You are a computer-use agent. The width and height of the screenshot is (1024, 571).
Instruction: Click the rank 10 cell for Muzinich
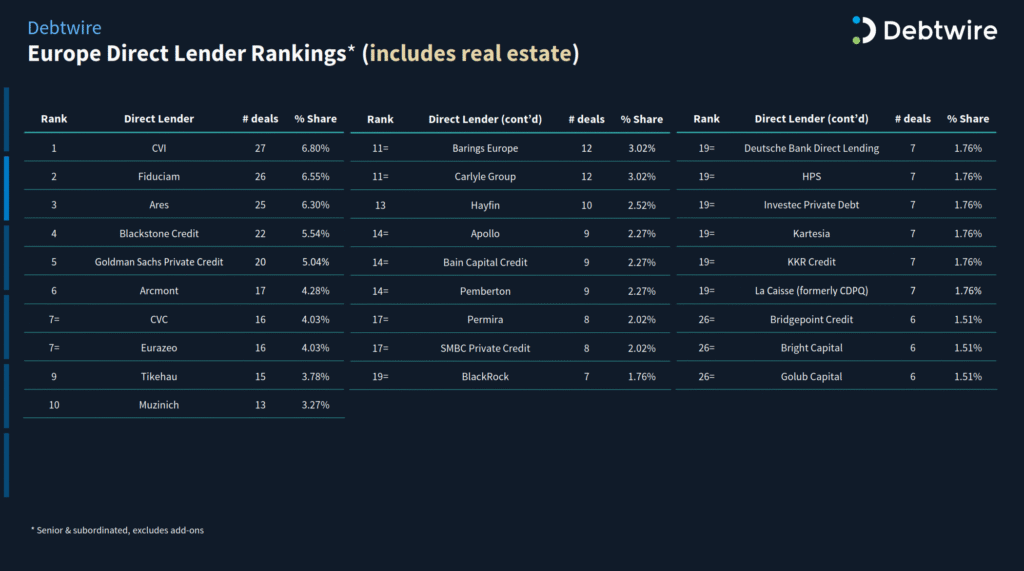pos(54,405)
